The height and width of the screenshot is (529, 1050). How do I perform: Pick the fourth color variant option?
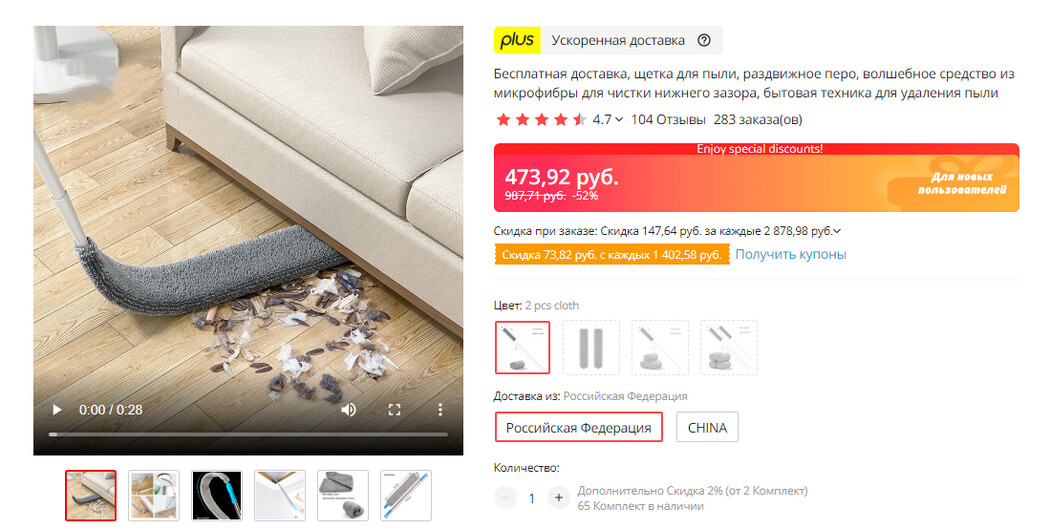click(x=729, y=348)
